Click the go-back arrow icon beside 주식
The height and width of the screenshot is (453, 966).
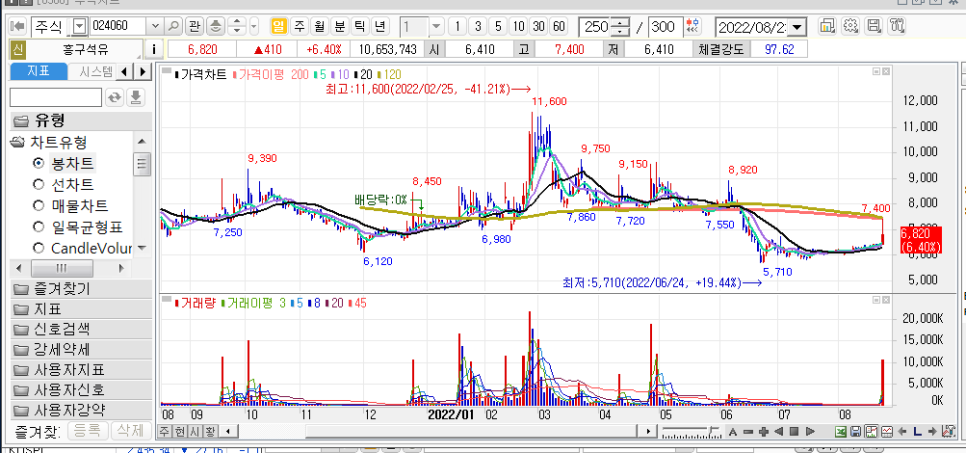coord(18,27)
